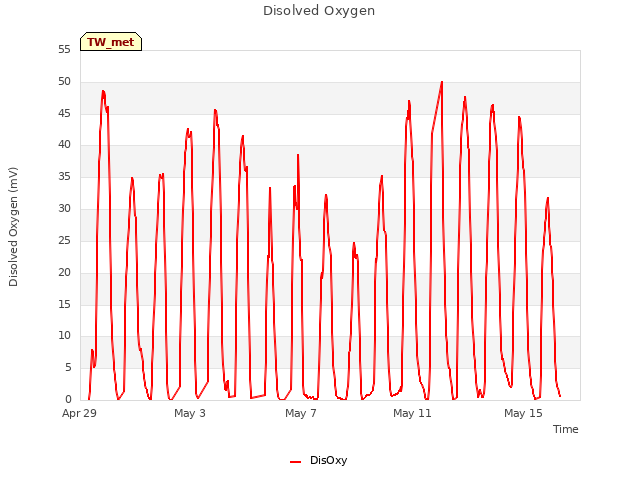
Task: Click the Apr 29 x-axis tick
Action: (x=79, y=413)
